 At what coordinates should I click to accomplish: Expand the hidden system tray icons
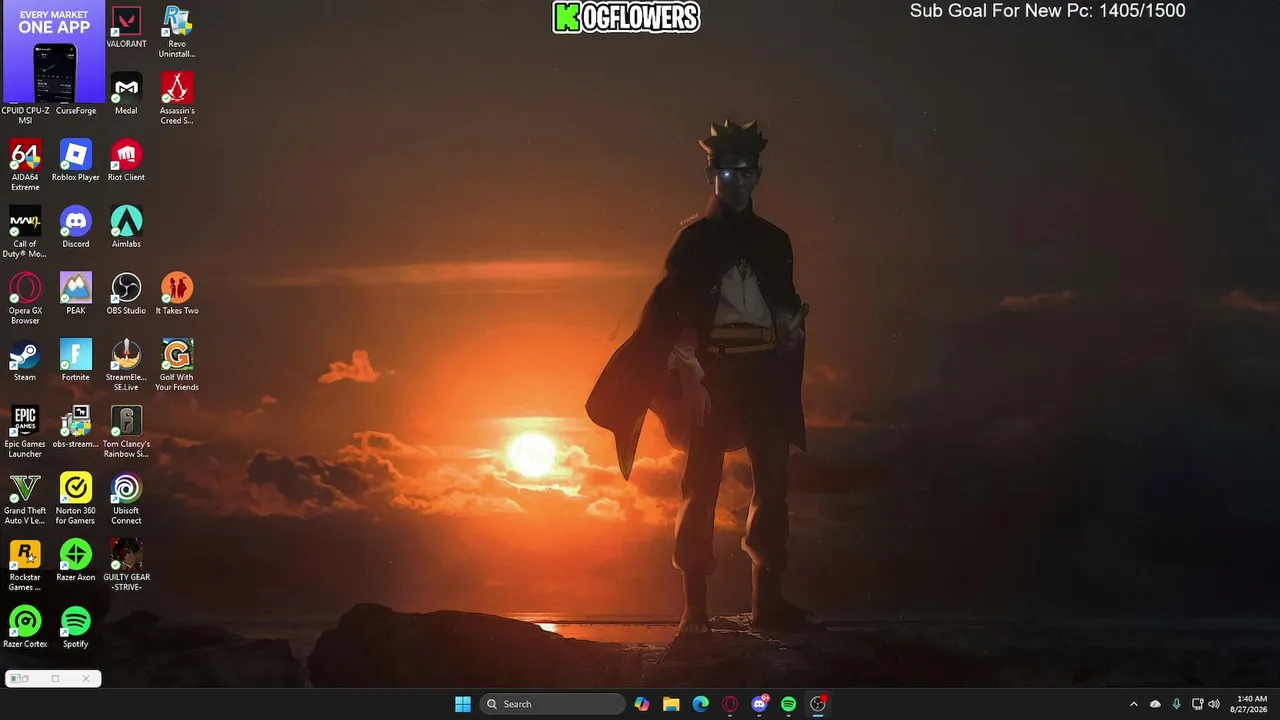(1133, 704)
